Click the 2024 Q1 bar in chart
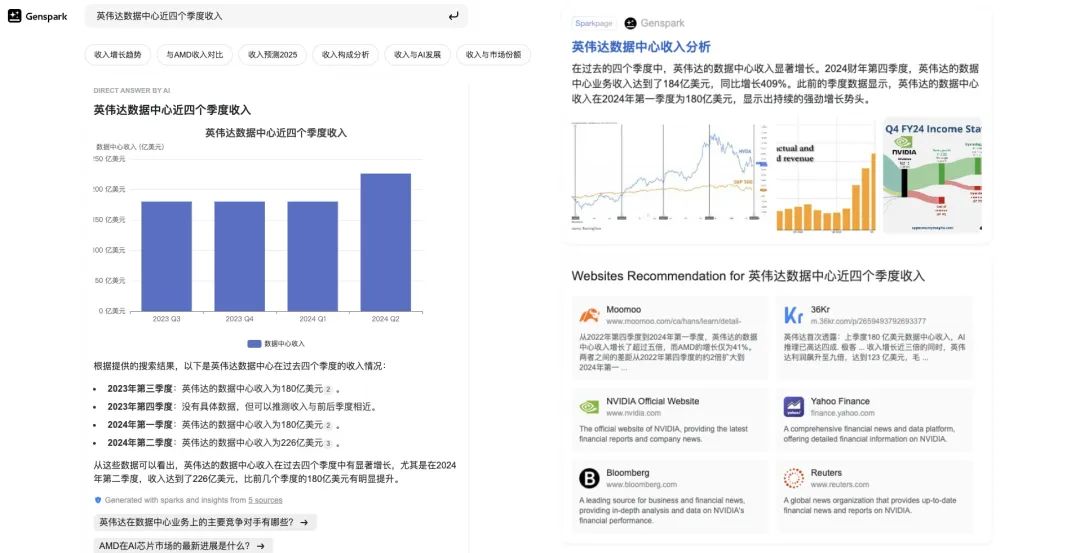Image resolution: width=1080 pixels, height=553 pixels. point(313,256)
